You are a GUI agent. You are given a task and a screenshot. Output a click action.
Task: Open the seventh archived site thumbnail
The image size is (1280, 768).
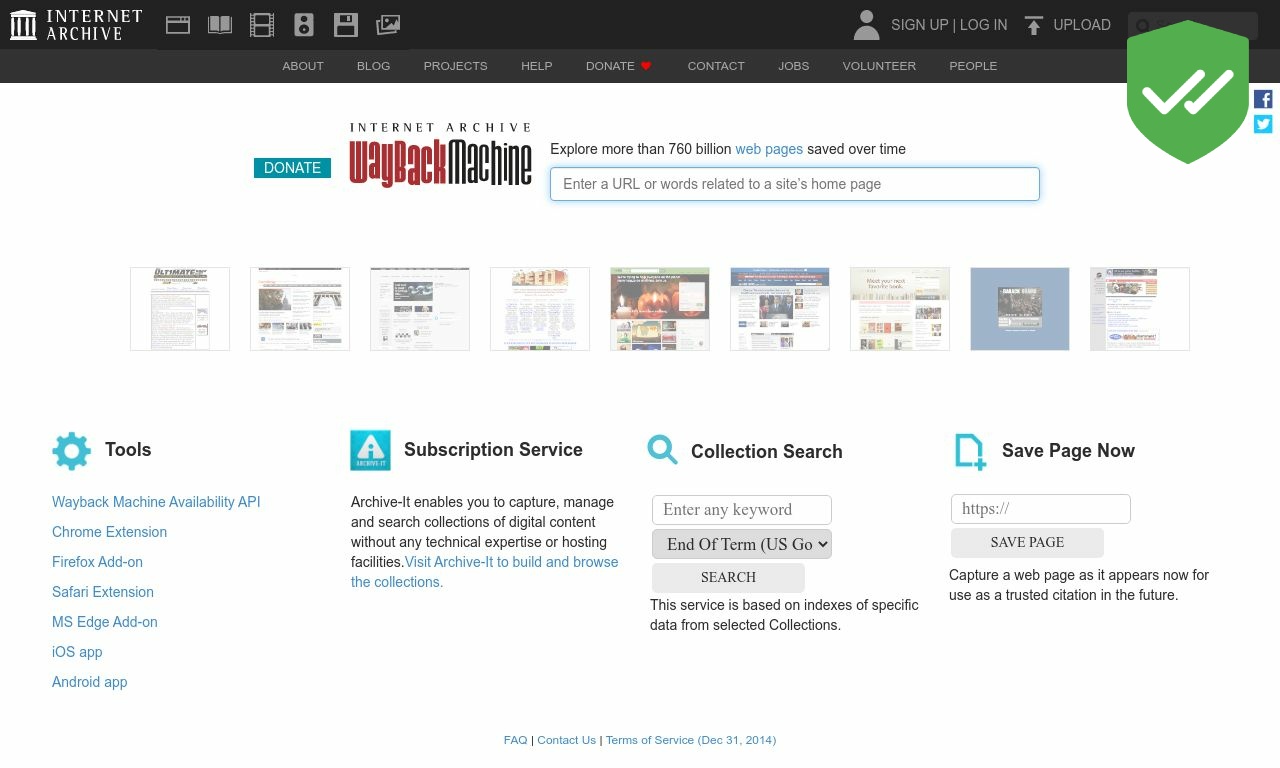click(x=900, y=309)
